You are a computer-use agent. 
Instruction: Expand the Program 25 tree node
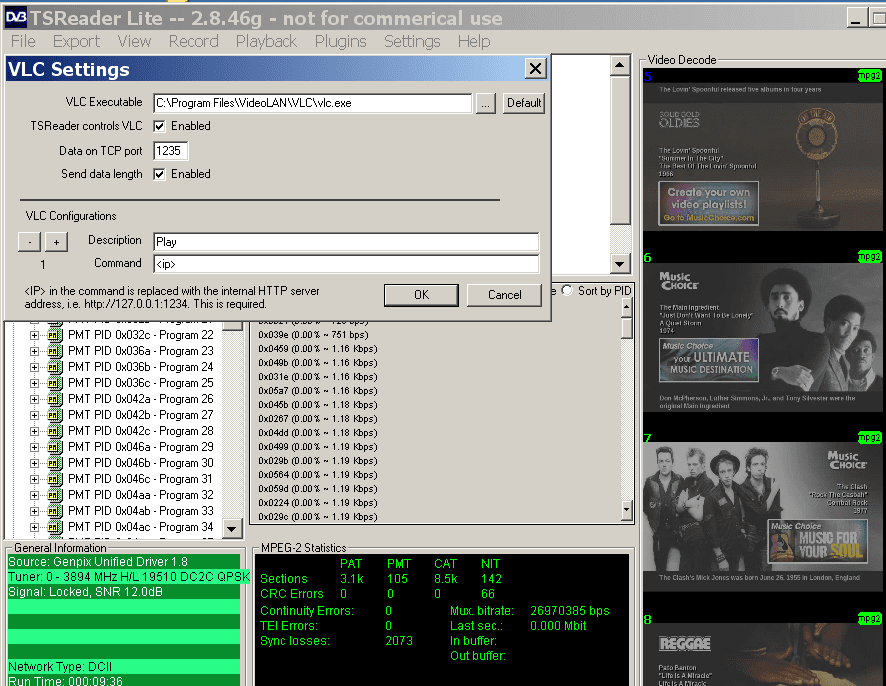tap(34, 383)
